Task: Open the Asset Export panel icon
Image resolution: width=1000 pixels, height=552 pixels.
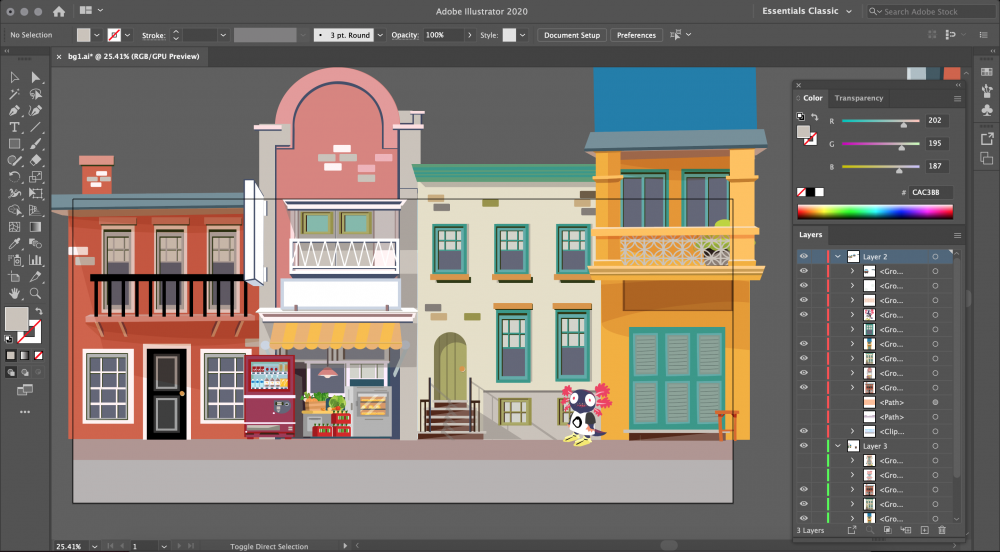Action: pyautogui.click(x=987, y=138)
